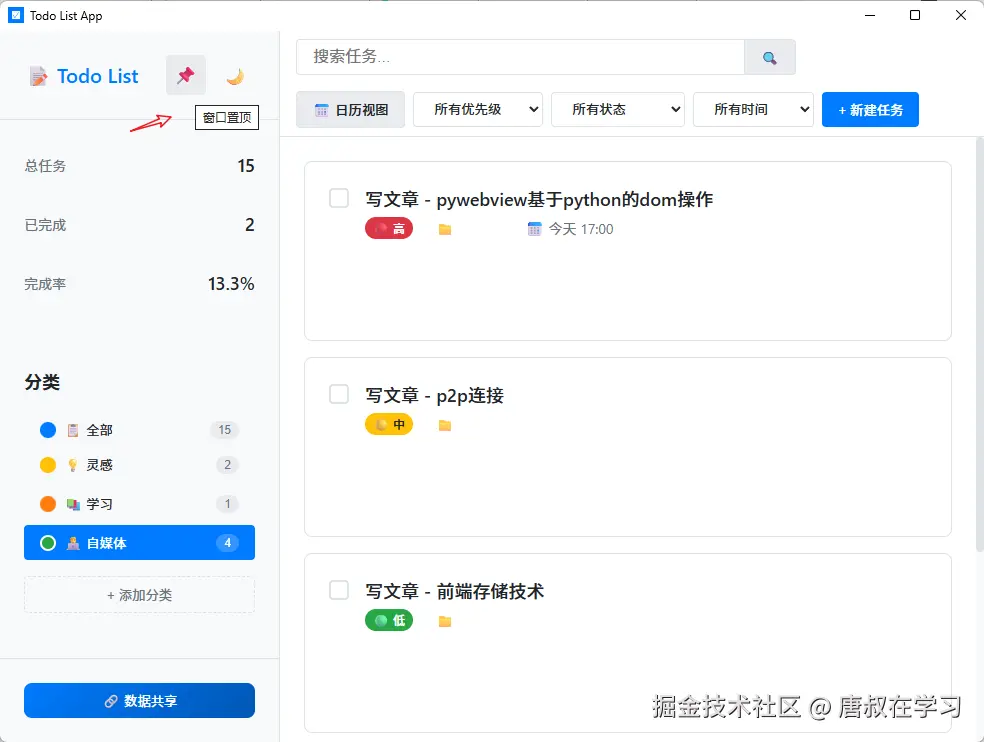Click the 1 count badge for 学习

(x=227, y=504)
